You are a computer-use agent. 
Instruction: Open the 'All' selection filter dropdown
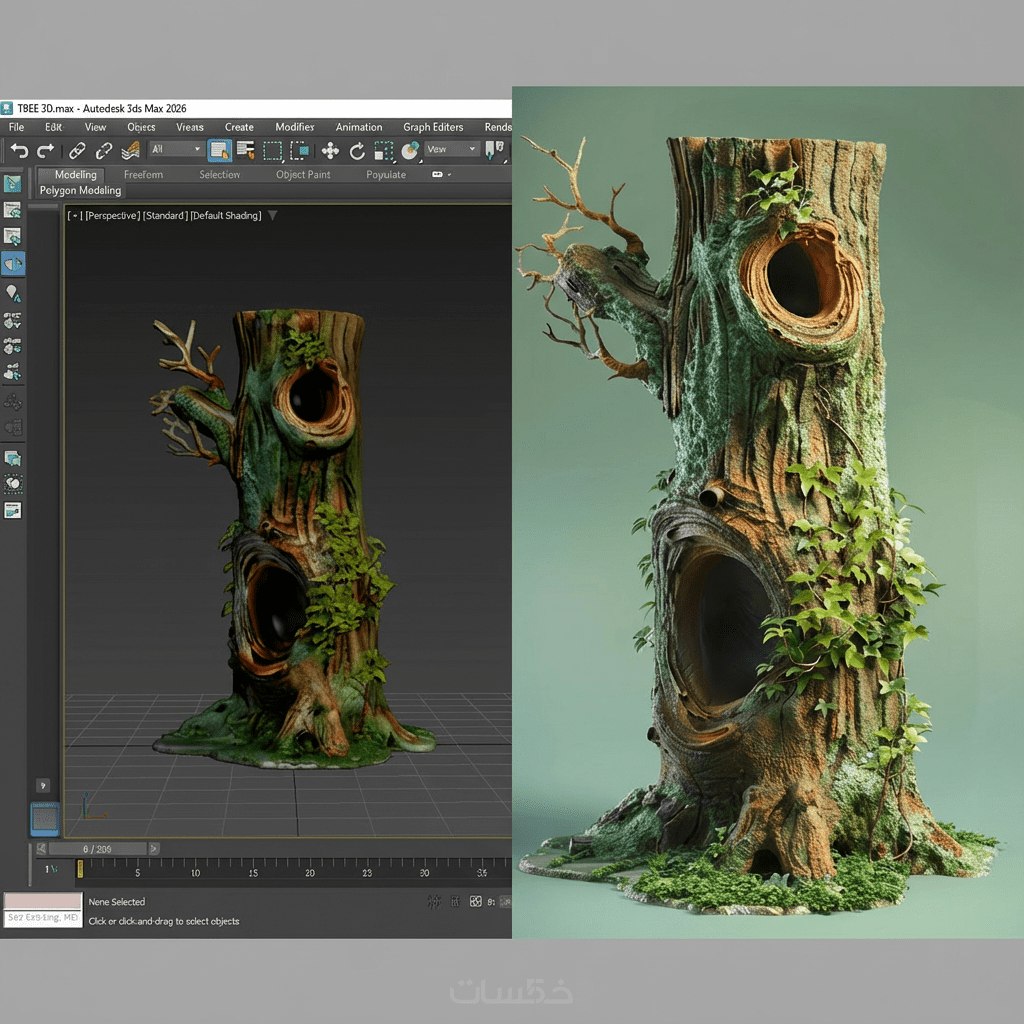[176, 149]
